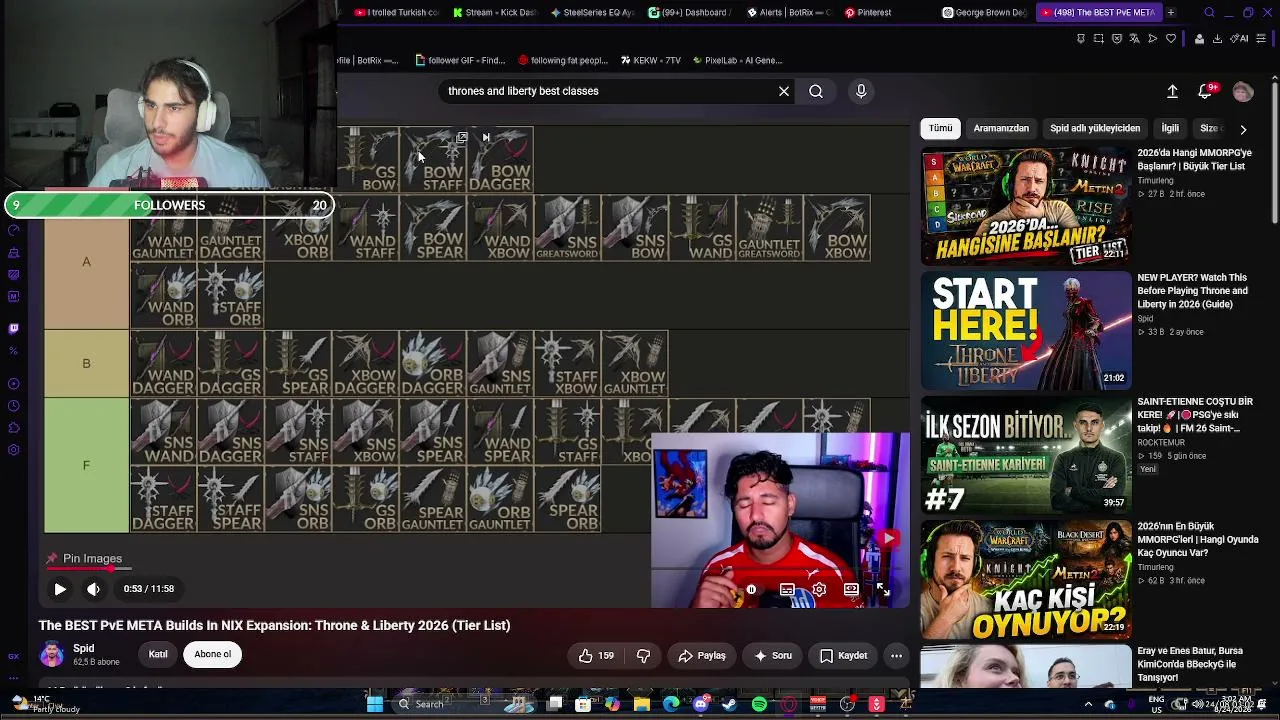Subscribe with the Abone ol button
1280x720 pixels.
[212, 655]
